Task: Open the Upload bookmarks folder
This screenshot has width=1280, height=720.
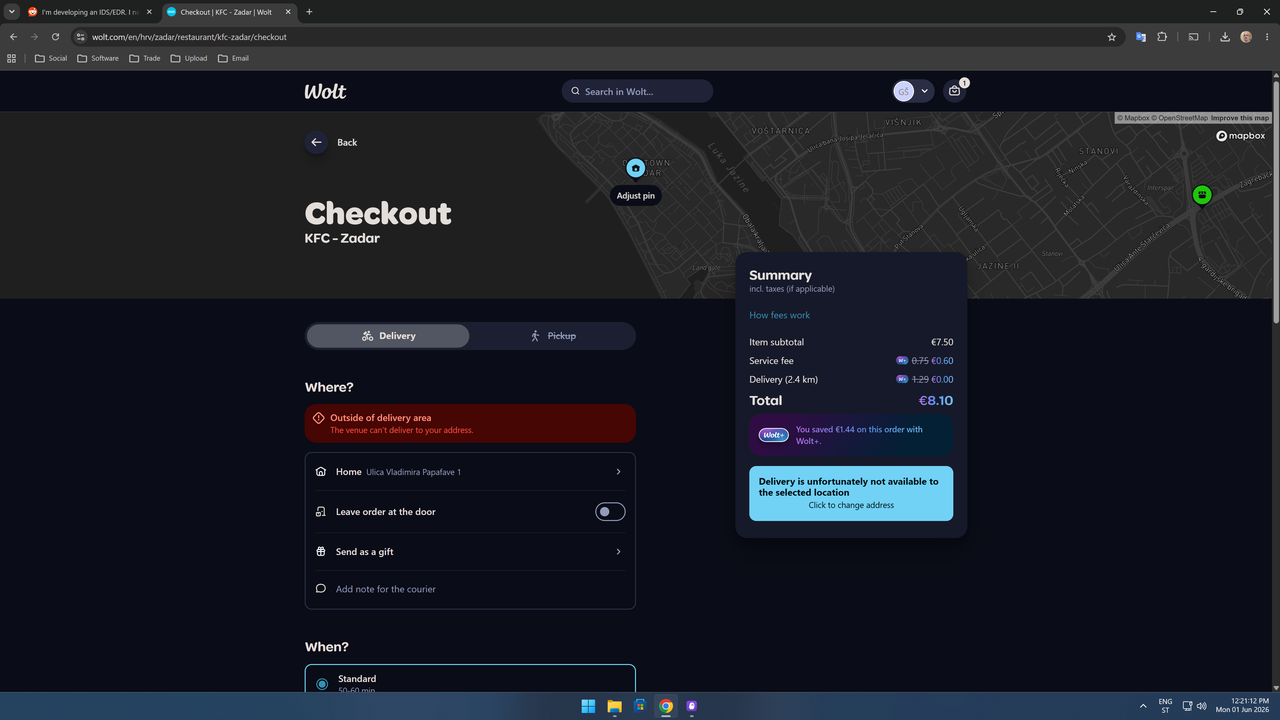Action: pyautogui.click(x=189, y=58)
